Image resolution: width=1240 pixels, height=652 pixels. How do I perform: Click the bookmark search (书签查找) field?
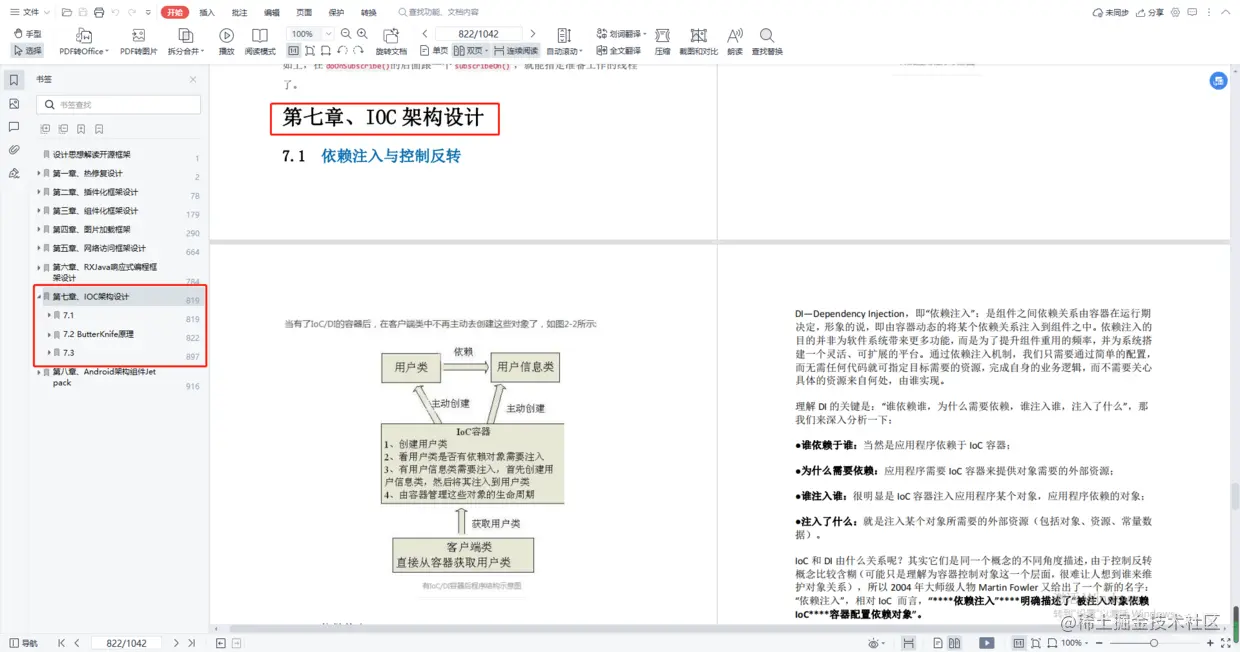coord(119,104)
